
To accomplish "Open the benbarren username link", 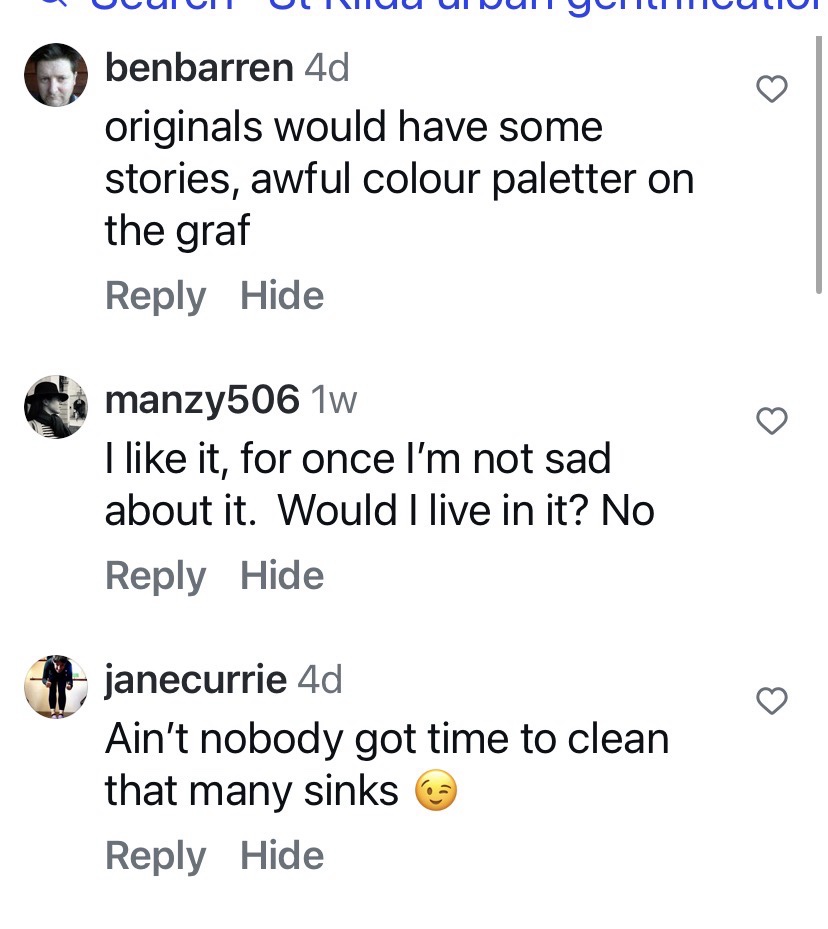I will tap(199, 68).
